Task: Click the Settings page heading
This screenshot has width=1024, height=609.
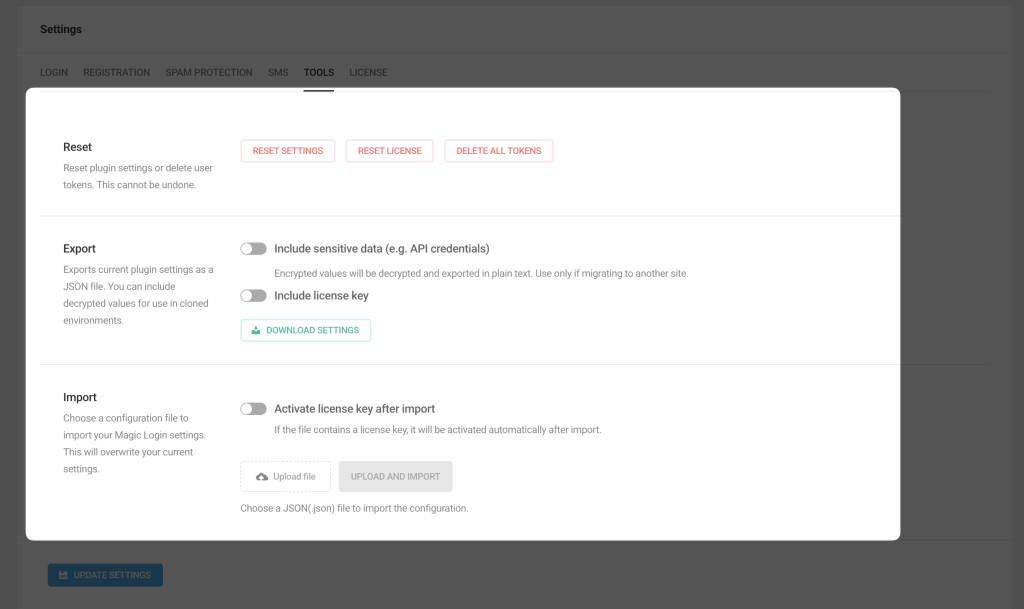Action: click(61, 29)
